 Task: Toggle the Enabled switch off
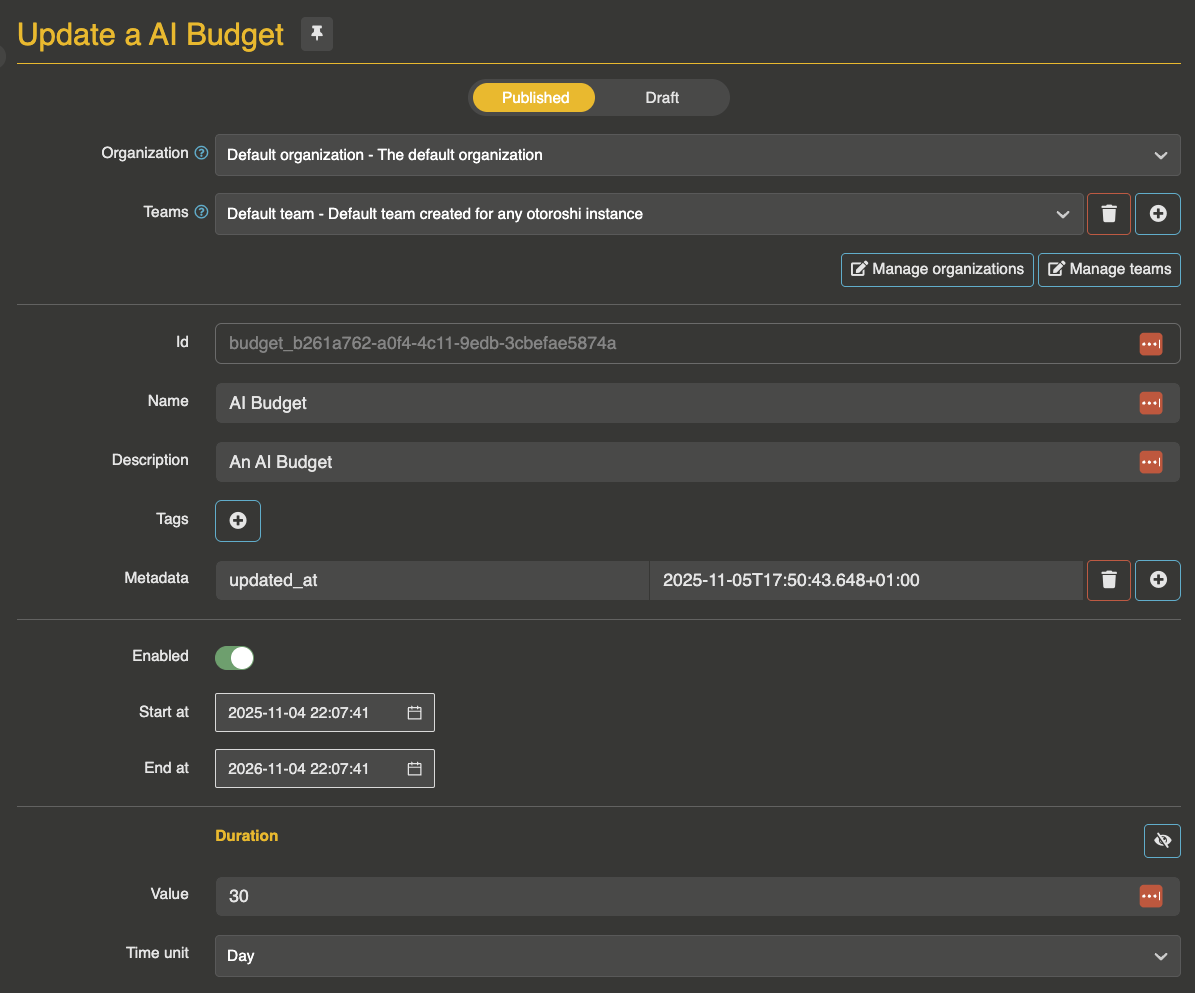click(235, 657)
